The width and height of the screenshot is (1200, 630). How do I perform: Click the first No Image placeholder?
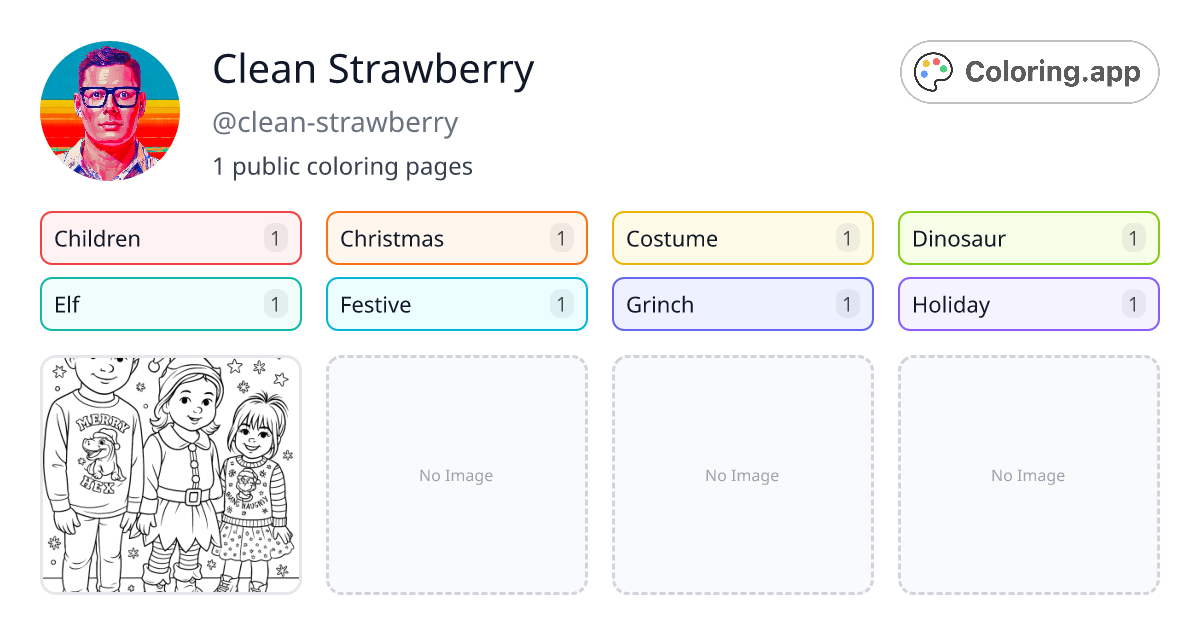click(456, 475)
